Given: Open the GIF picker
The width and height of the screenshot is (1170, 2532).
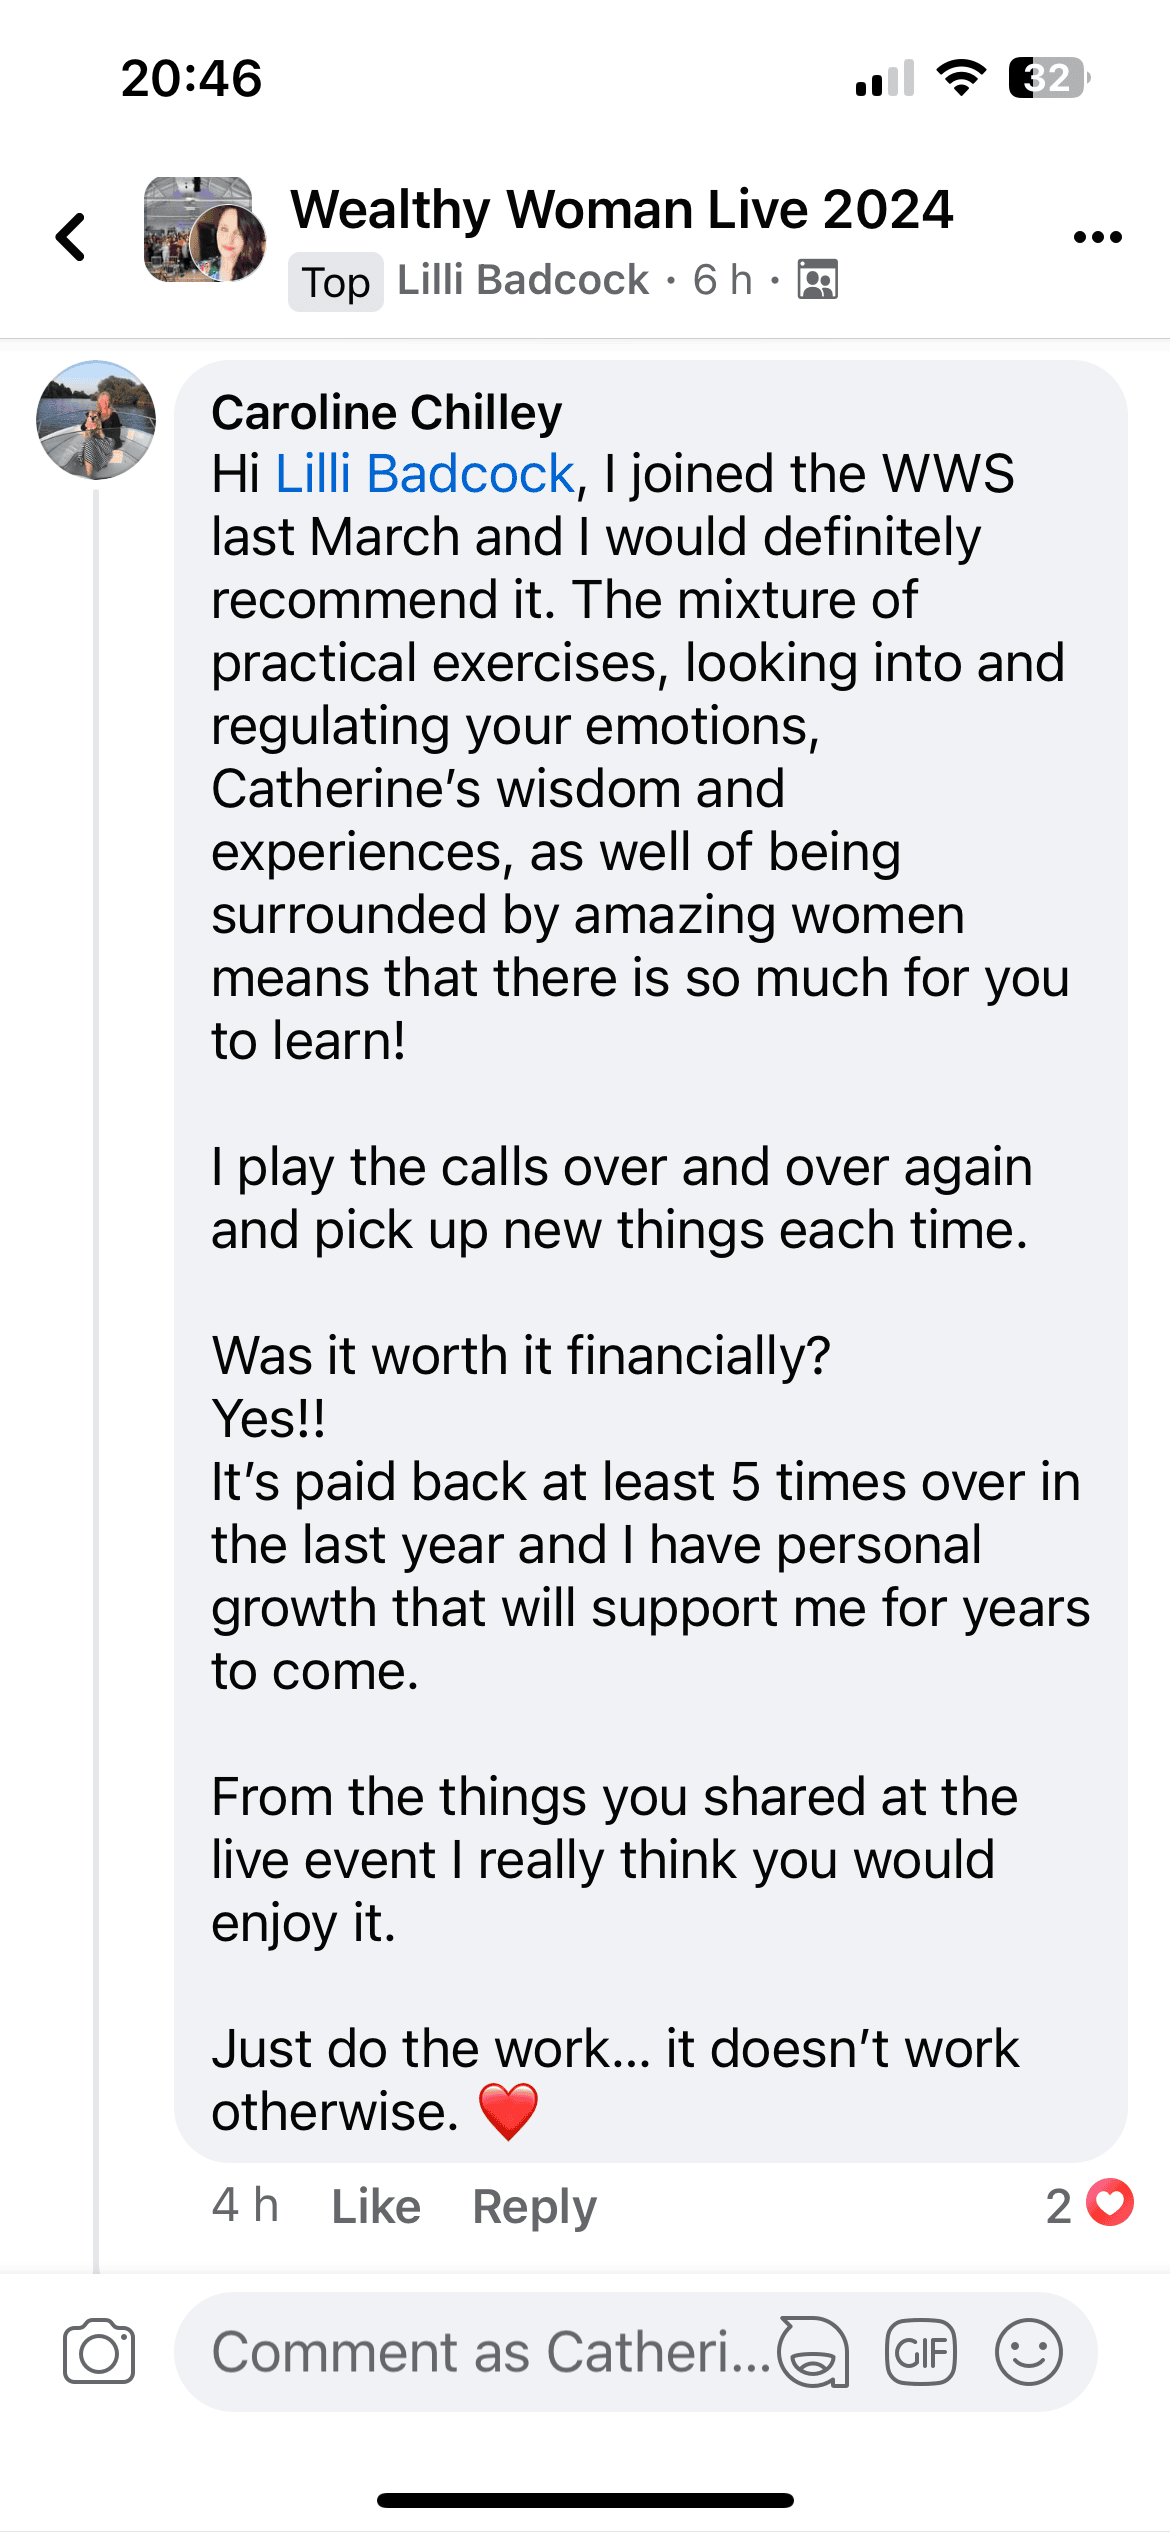Looking at the screenshot, I should tap(920, 2351).
